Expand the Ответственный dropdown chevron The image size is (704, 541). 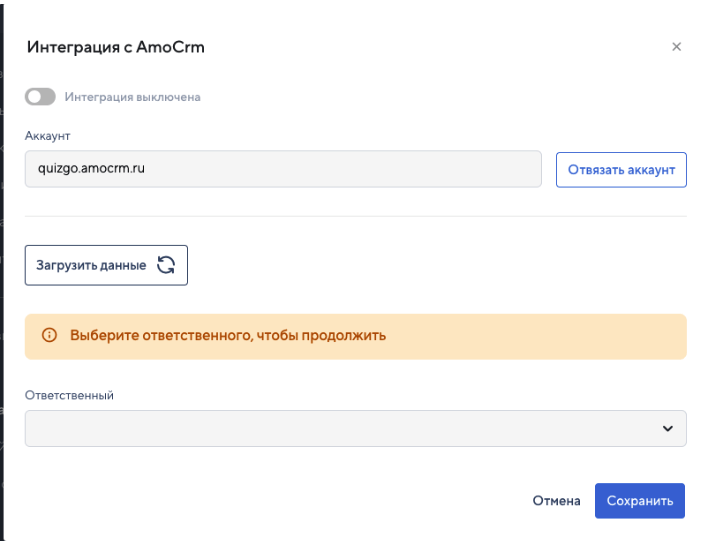pos(668,428)
